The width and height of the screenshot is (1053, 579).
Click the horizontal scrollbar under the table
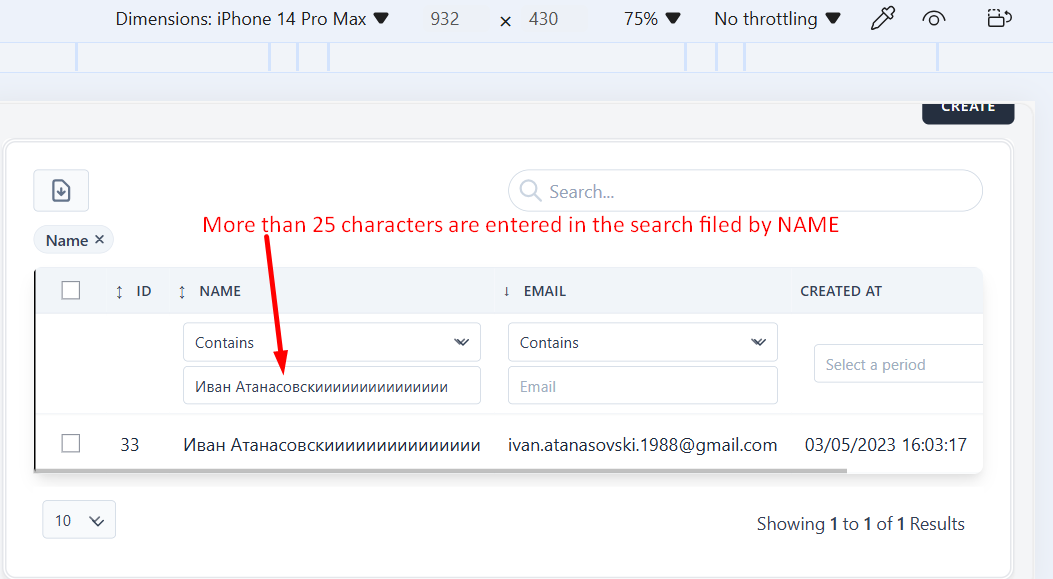coord(440,470)
